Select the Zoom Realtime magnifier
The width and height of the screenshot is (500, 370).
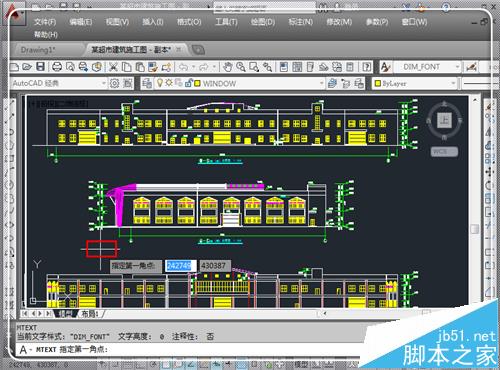point(241,67)
